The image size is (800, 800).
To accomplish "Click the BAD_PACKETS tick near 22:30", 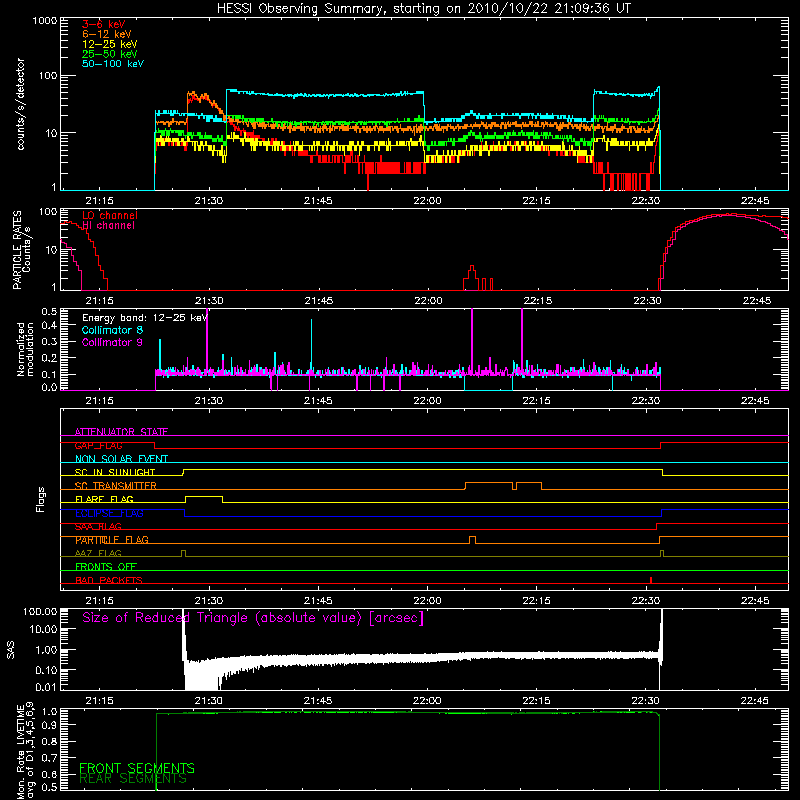I will [x=651, y=580].
